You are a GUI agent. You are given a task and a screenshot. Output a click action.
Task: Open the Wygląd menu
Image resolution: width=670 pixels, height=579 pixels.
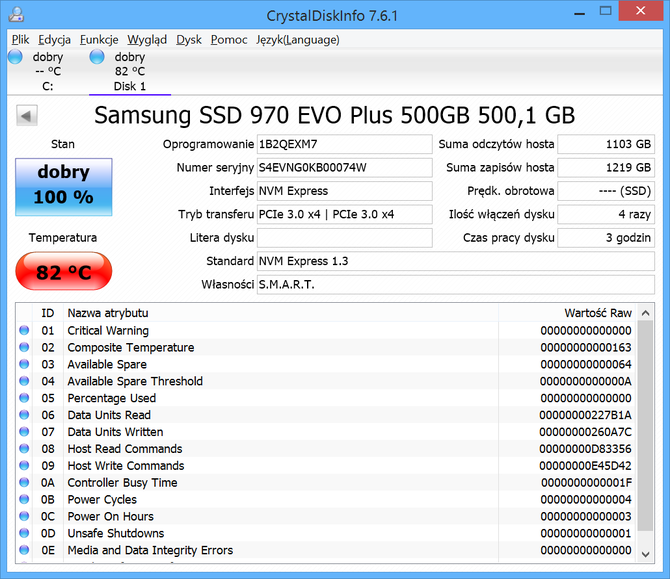pyautogui.click(x=147, y=40)
